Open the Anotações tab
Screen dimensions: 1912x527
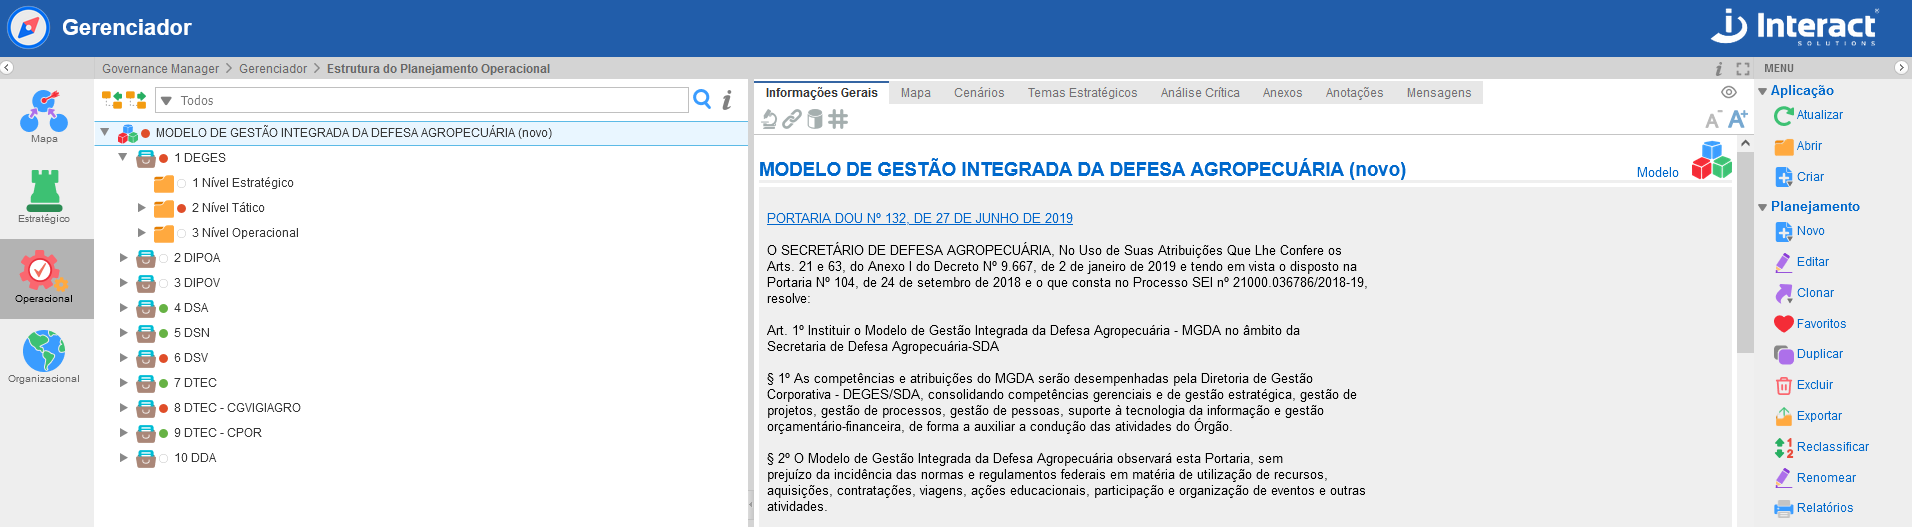click(x=1355, y=93)
